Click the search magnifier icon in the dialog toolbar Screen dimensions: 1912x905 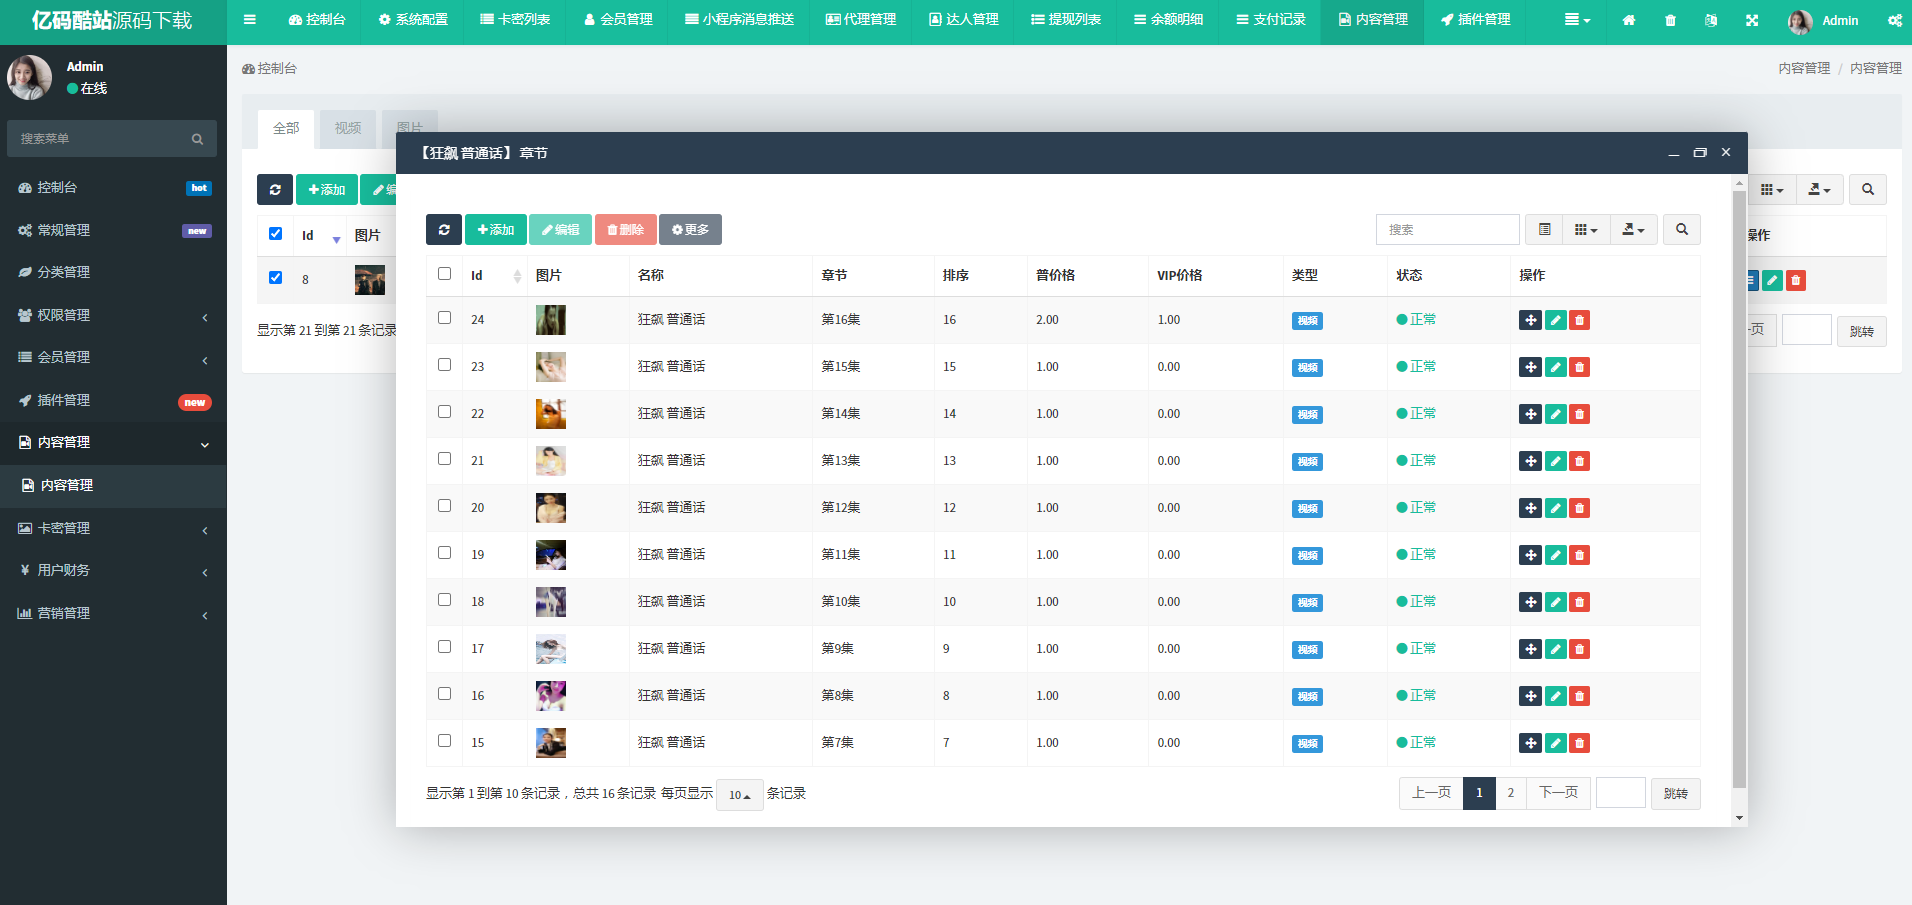click(1682, 230)
